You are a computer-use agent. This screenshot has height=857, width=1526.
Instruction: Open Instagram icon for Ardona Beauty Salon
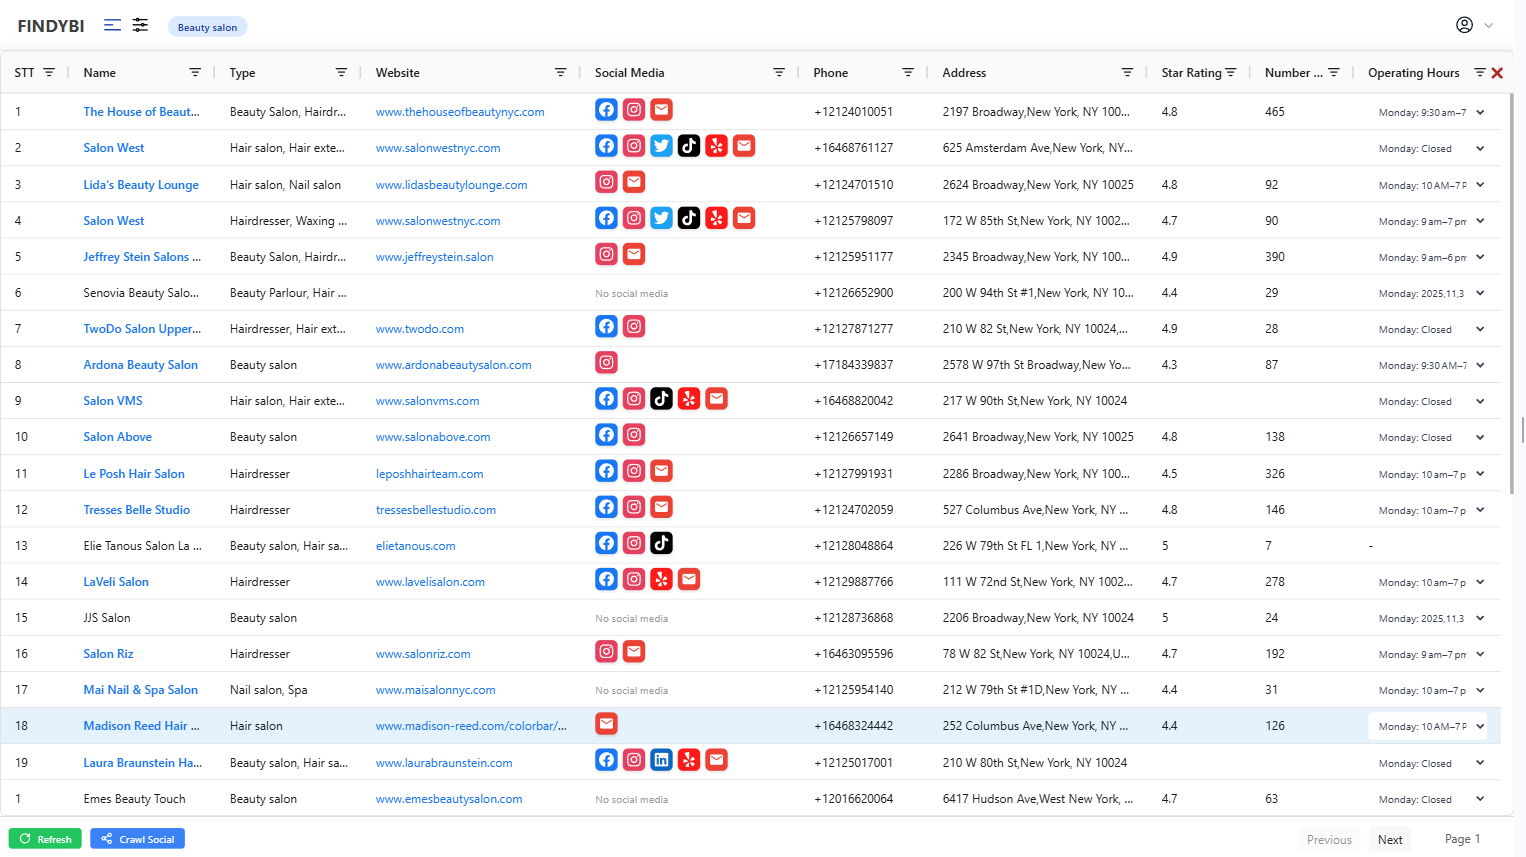606,363
